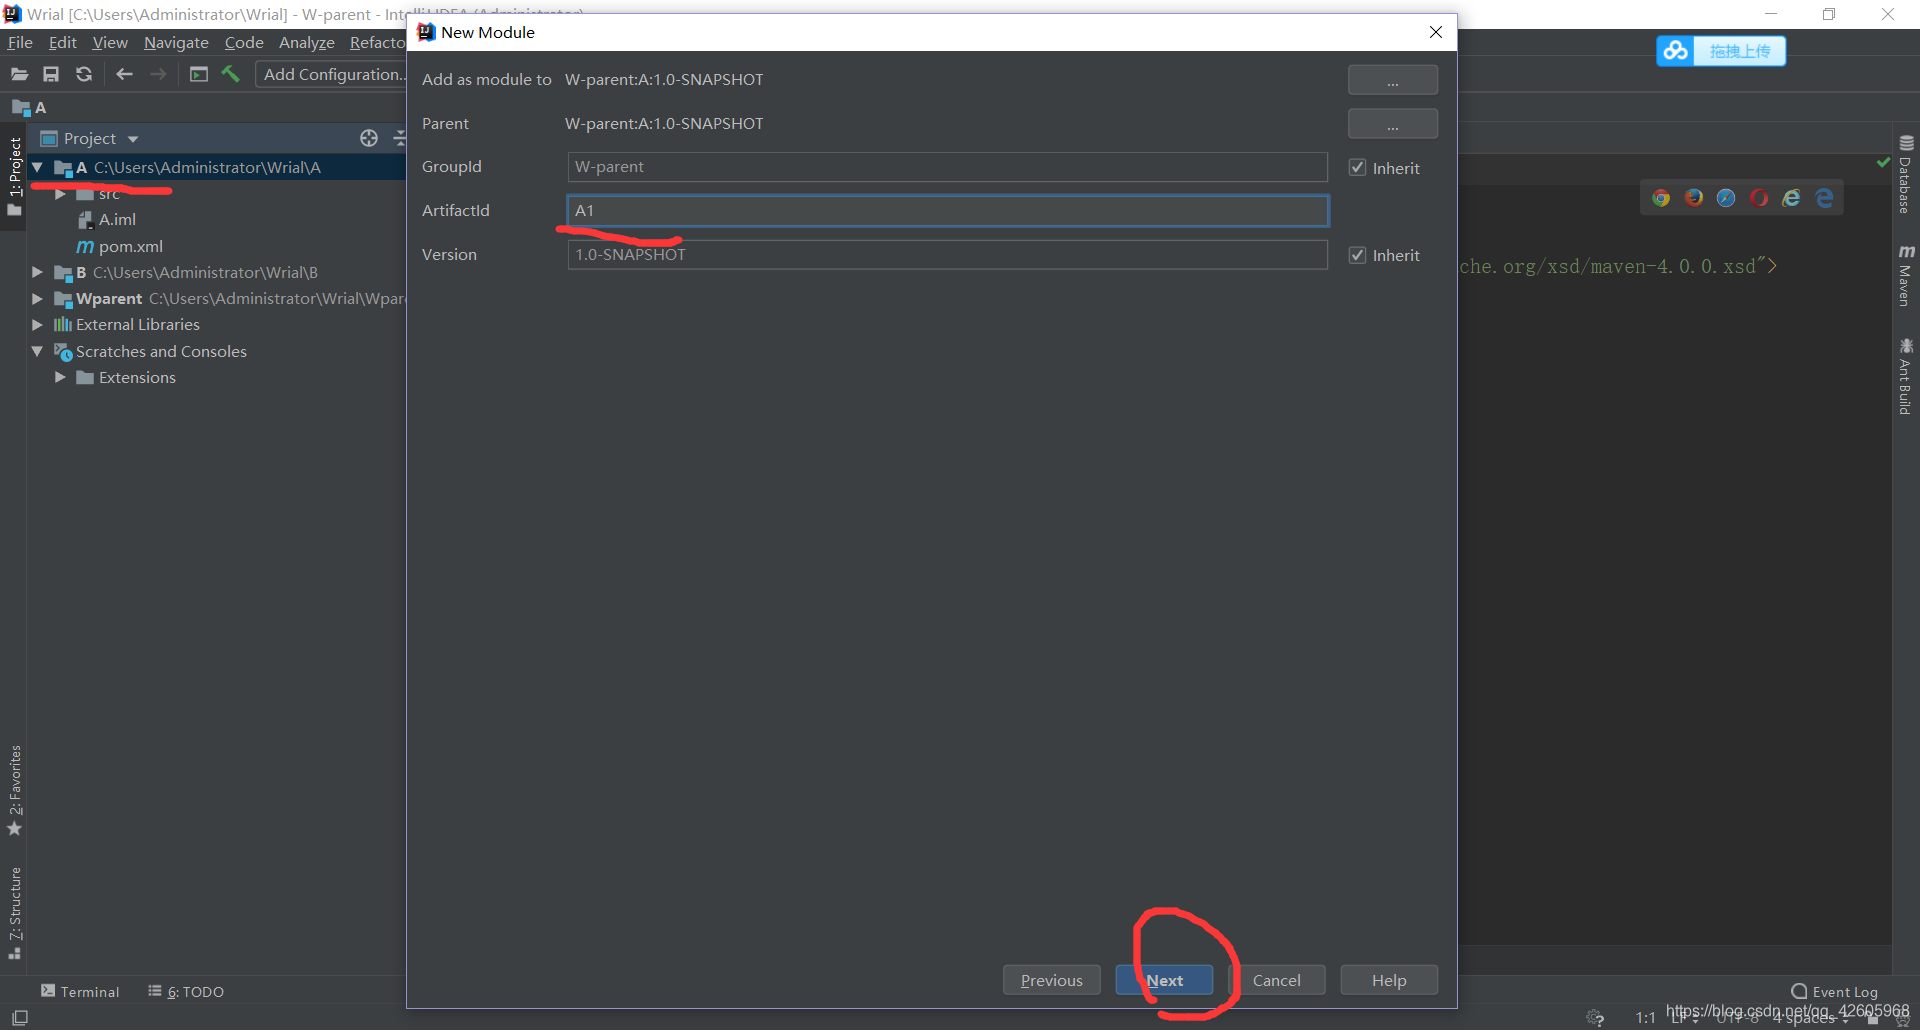This screenshot has height=1030, width=1920.
Task: Open in Firefox browser icon
Action: (1694, 198)
